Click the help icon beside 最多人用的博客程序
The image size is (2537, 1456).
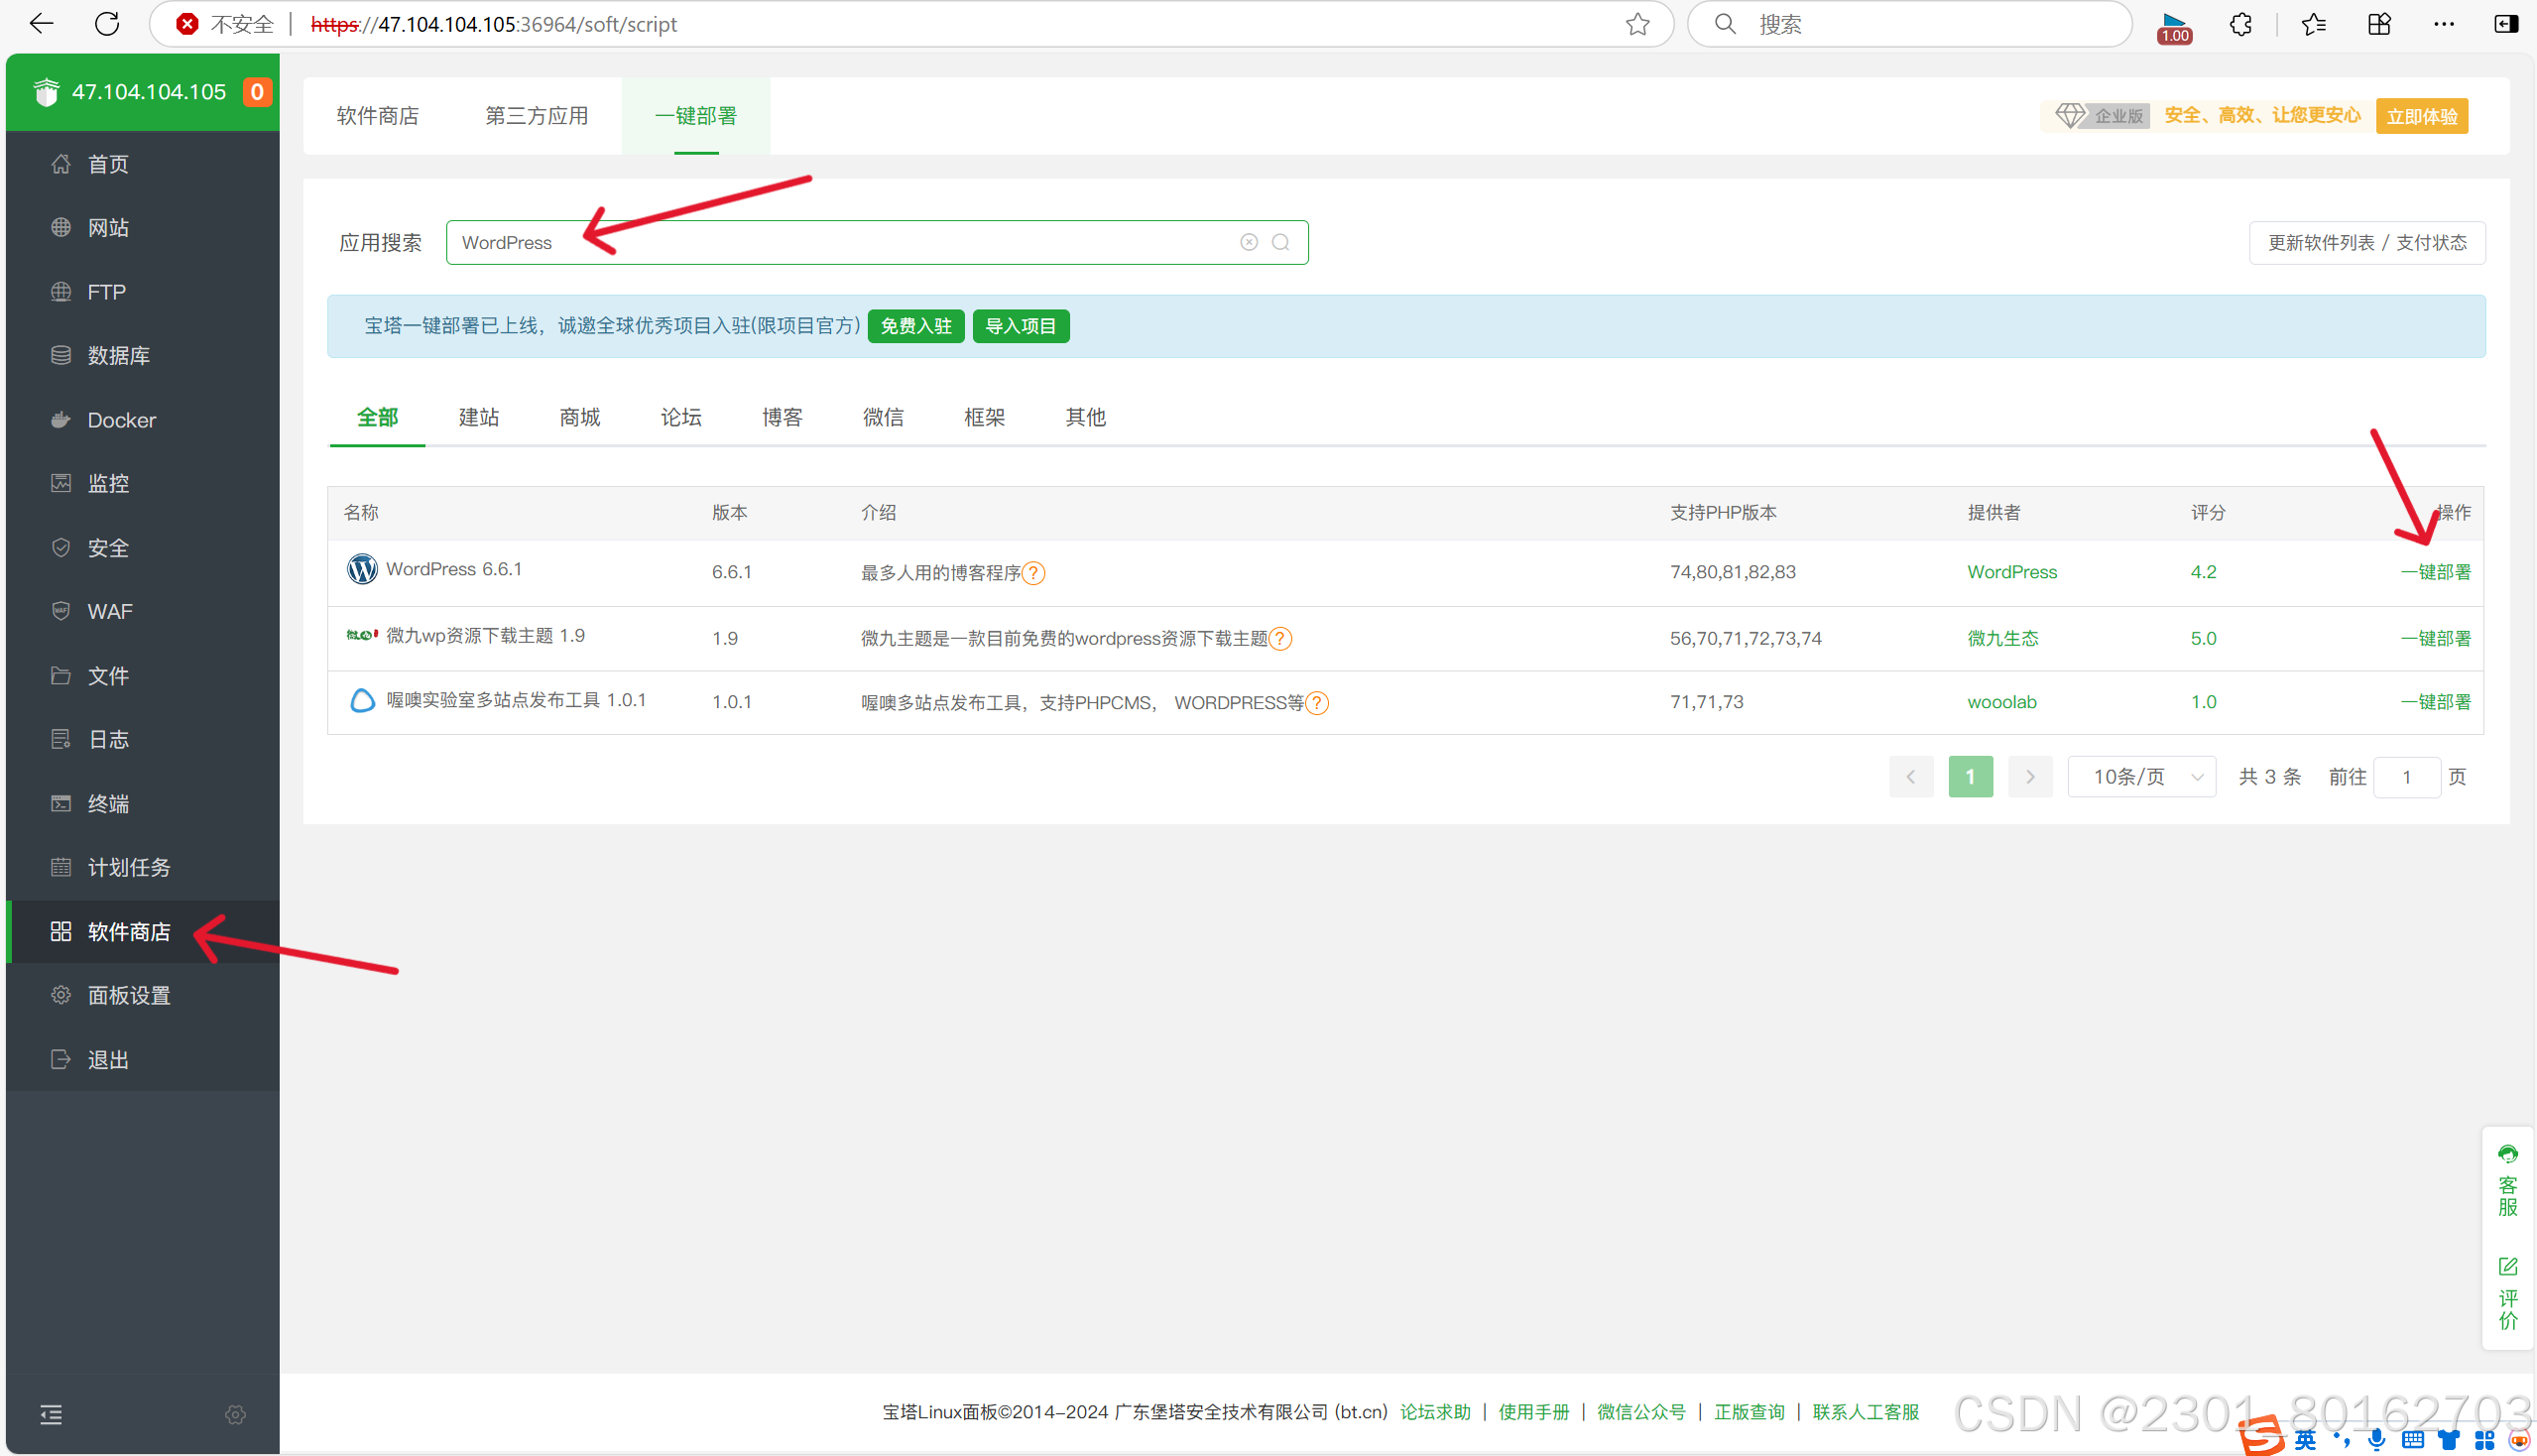click(1034, 573)
